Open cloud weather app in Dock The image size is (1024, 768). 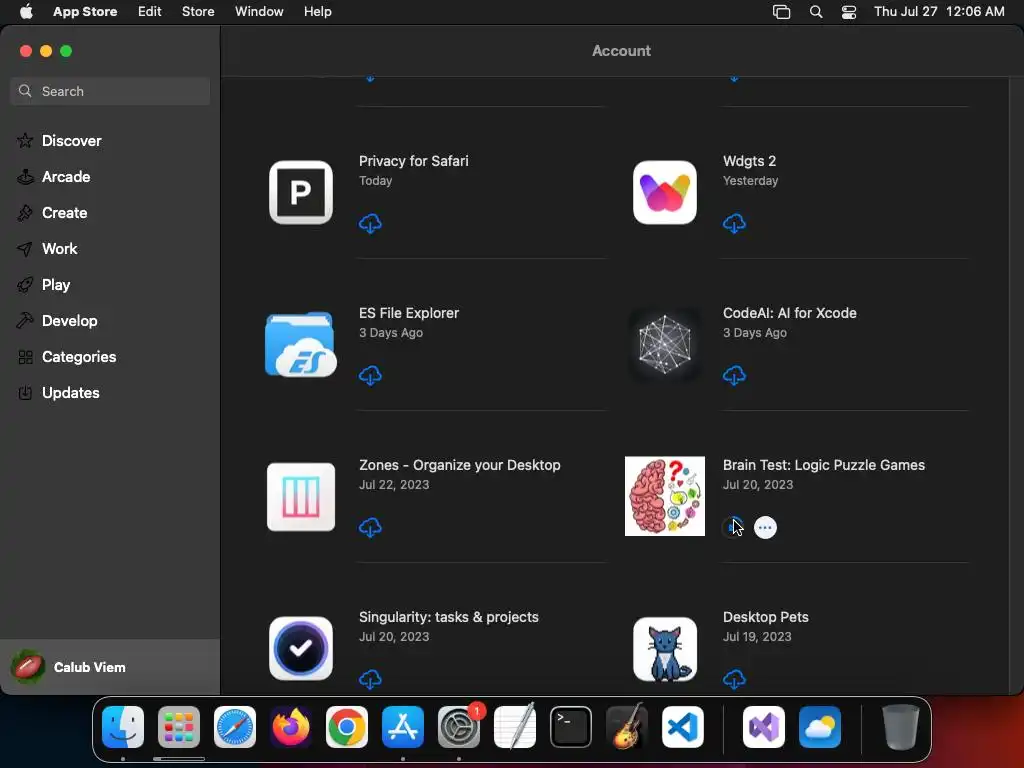820,726
